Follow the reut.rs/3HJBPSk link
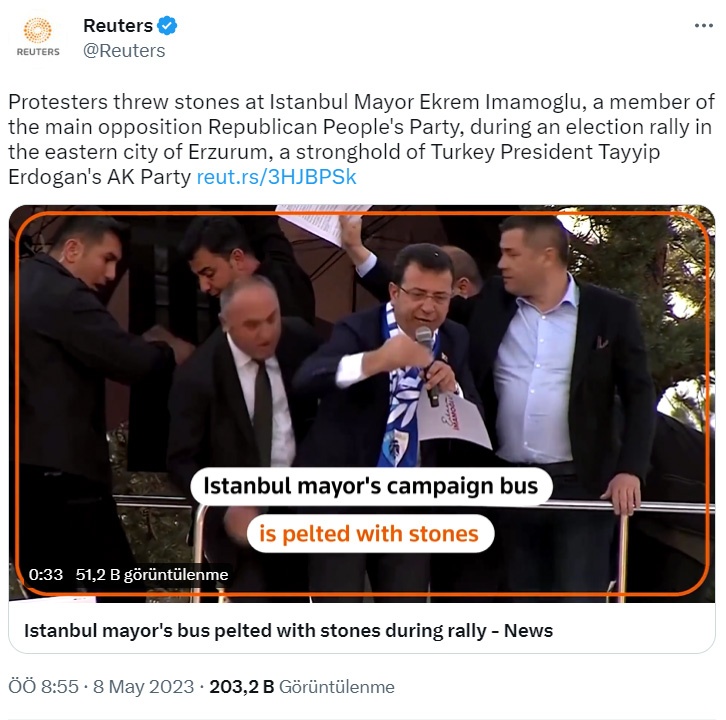The width and height of the screenshot is (726, 720). pyautogui.click(x=276, y=177)
